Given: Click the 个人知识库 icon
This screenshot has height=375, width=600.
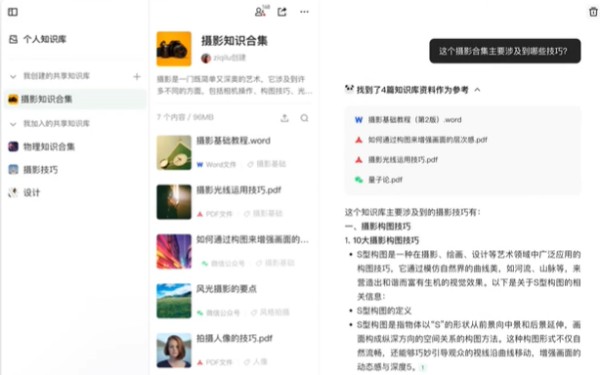Looking at the screenshot, I should click(13, 39).
